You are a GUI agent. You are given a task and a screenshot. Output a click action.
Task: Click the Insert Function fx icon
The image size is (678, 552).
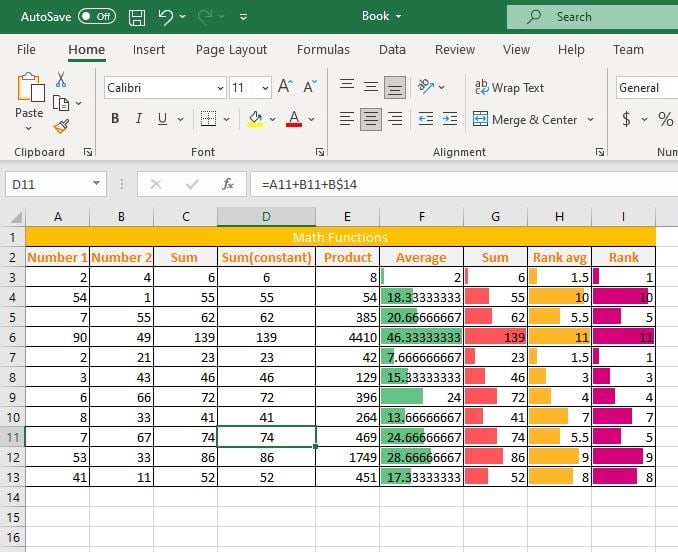[x=228, y=184]
